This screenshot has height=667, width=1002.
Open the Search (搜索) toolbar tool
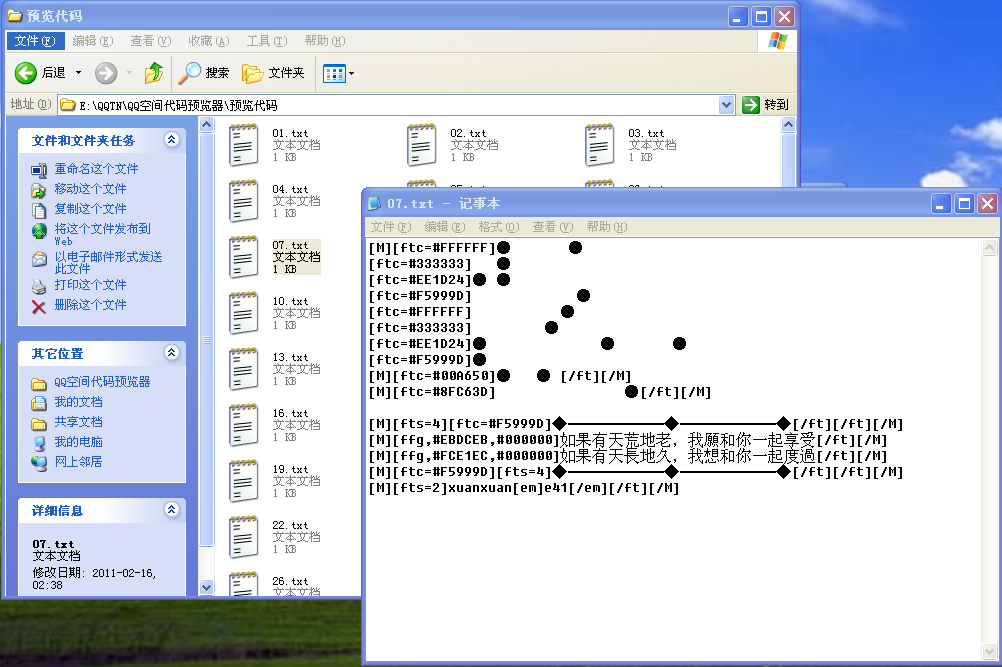[204, 73]
